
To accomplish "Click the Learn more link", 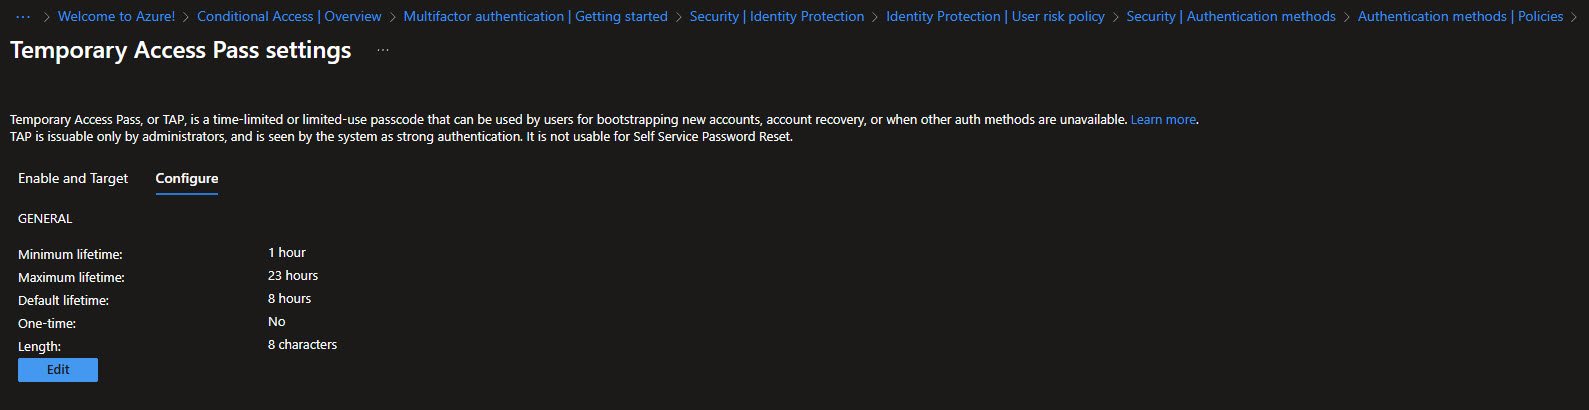I will (1163, 120).
